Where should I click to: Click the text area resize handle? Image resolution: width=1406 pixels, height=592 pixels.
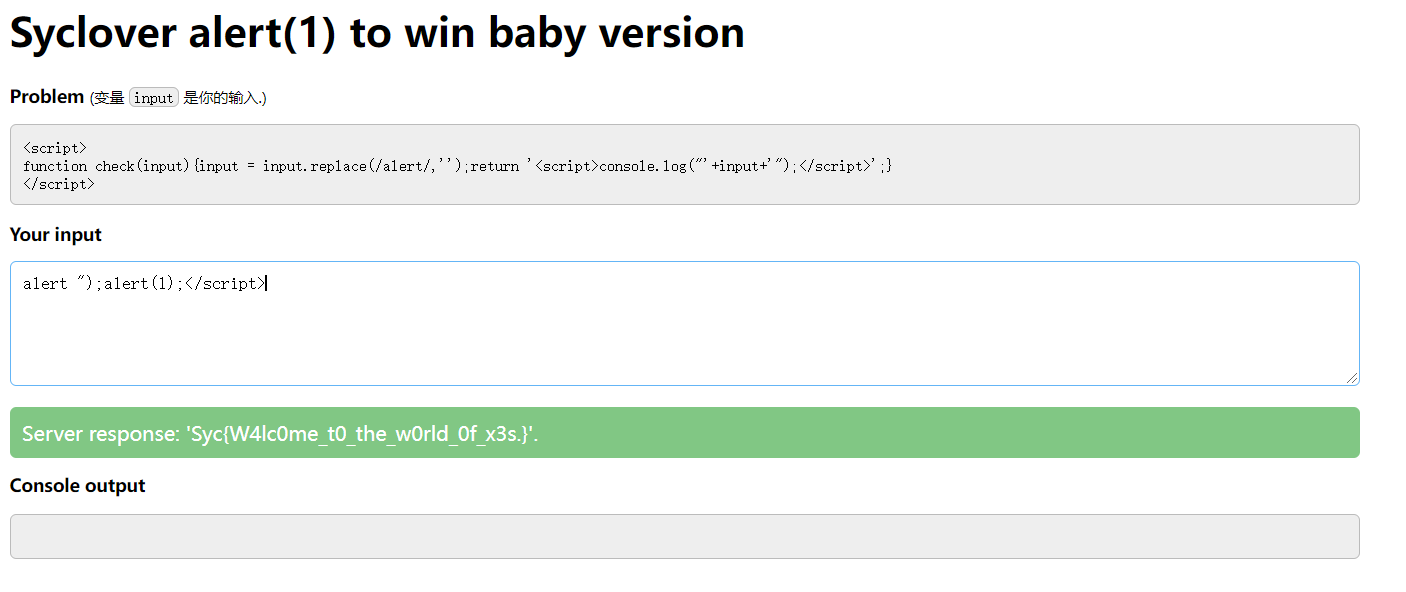[x=1352, y=378]
